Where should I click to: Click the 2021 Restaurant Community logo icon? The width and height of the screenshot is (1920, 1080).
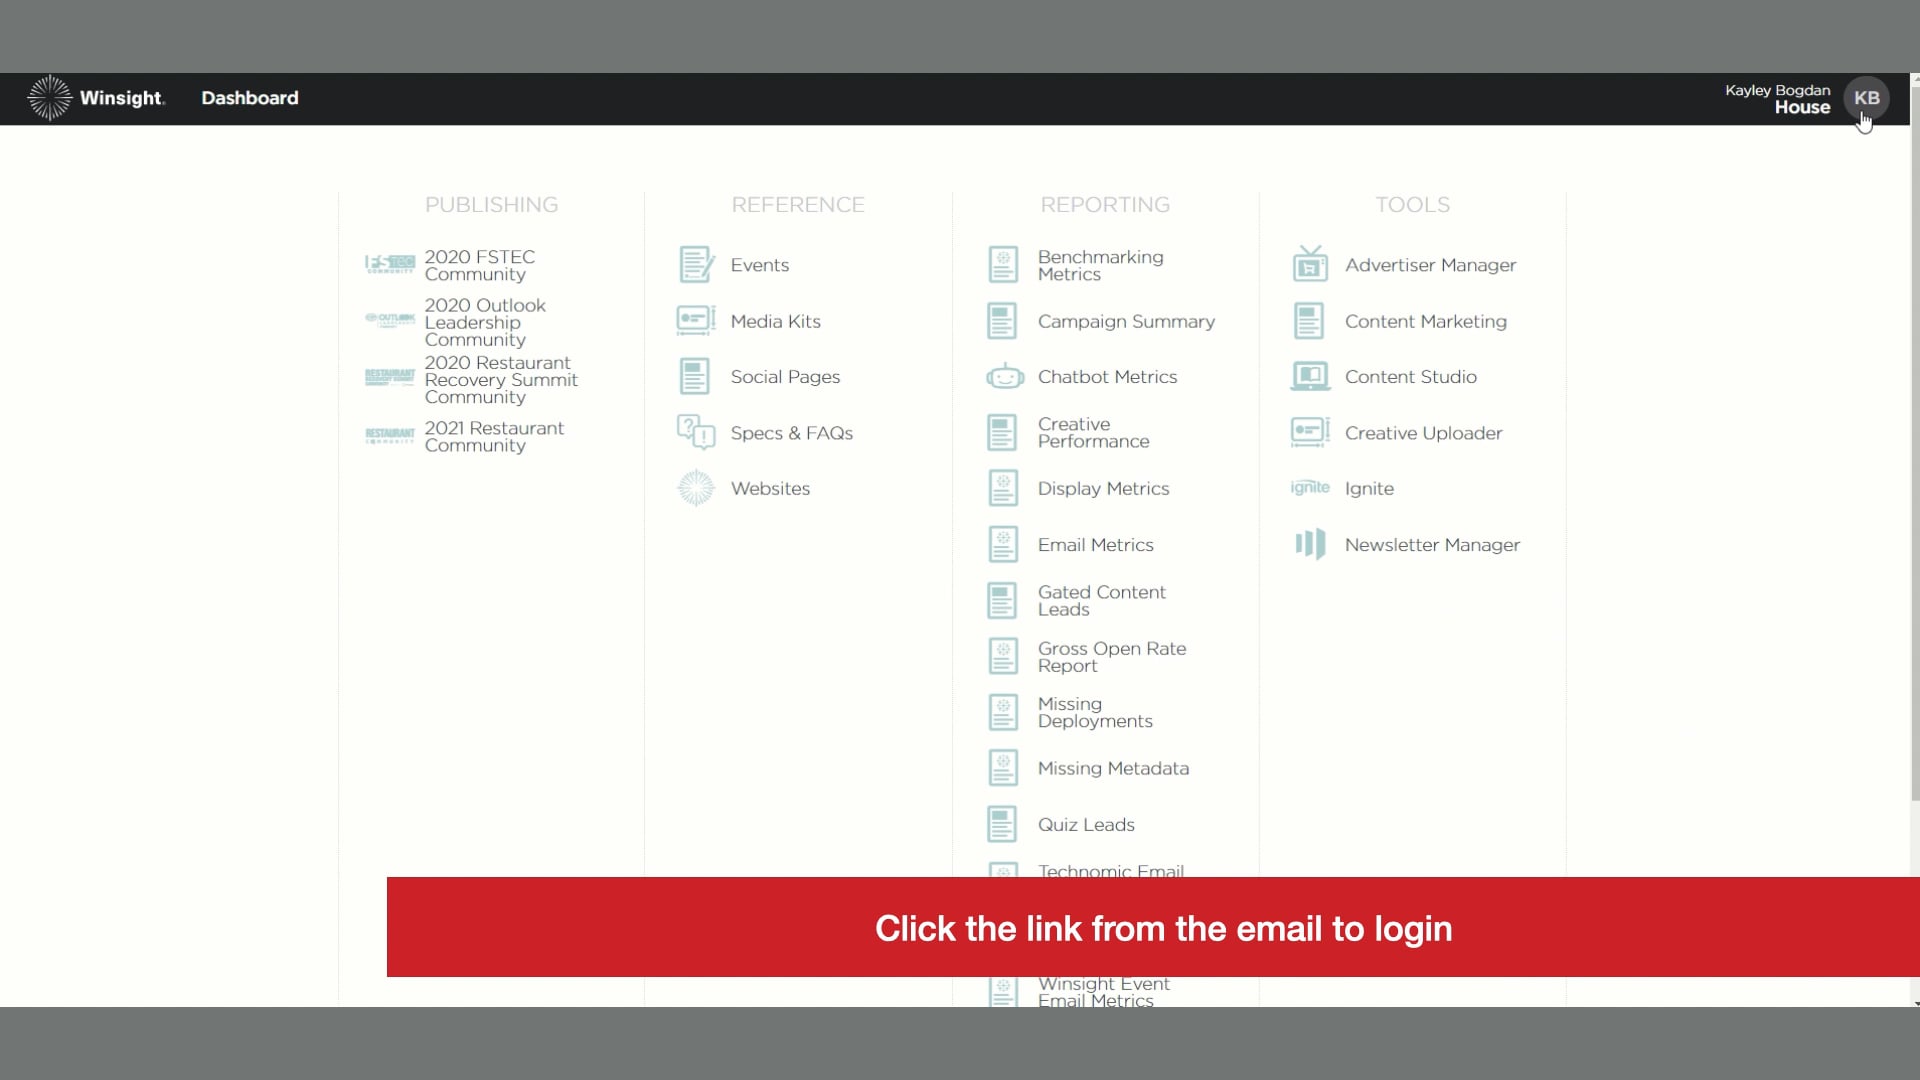point(390,436)
